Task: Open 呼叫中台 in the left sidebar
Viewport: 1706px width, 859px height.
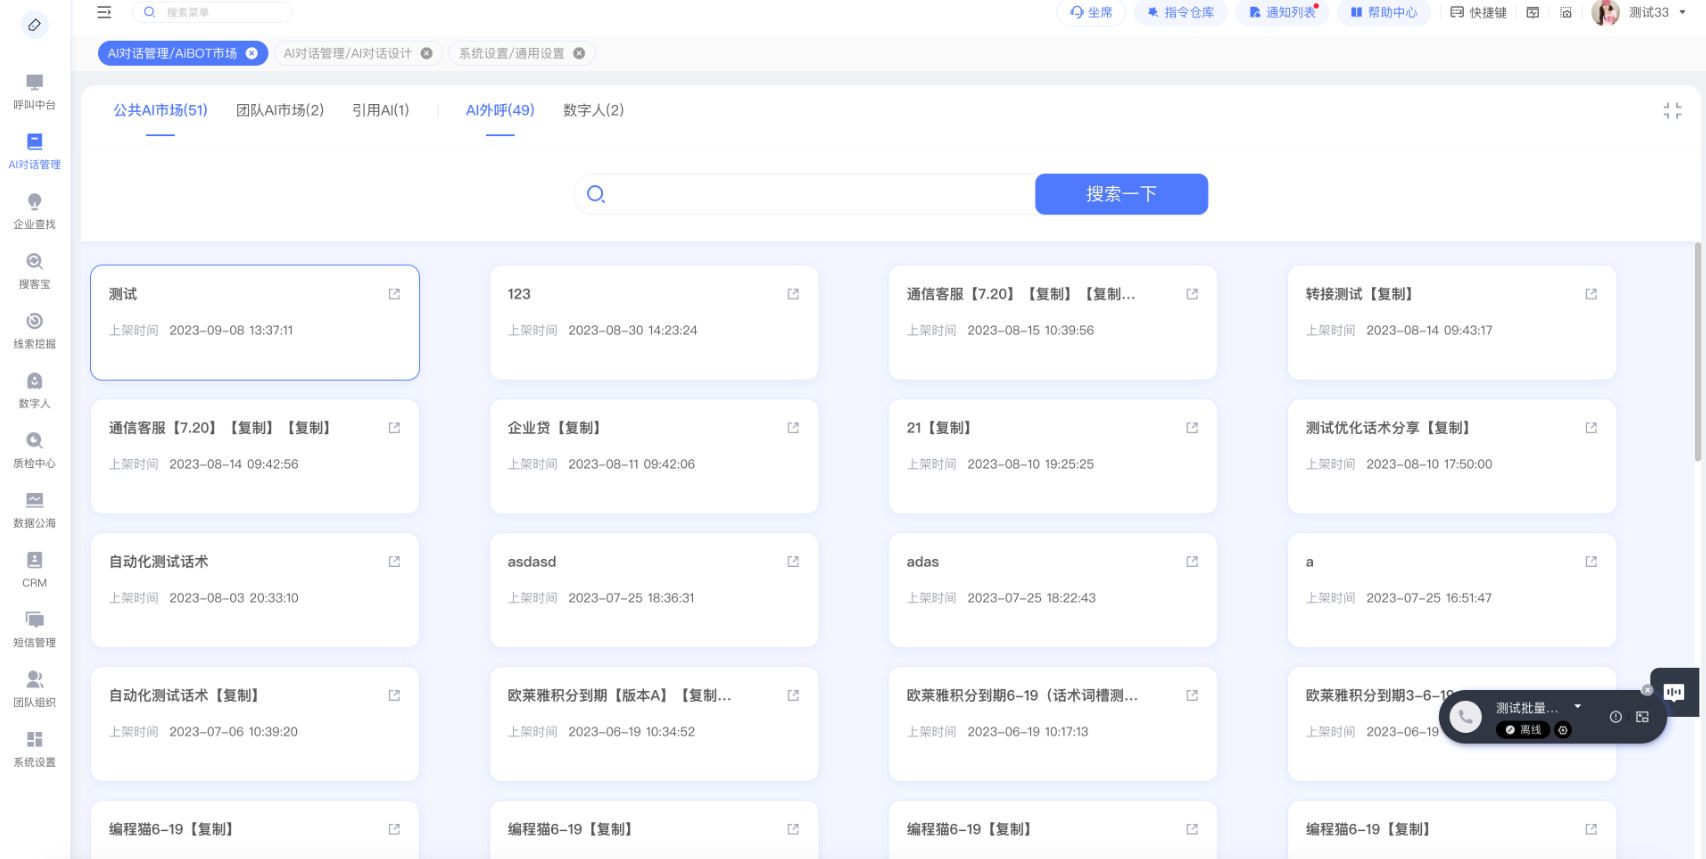Action: pyautogui.click(x=34, y=91)
